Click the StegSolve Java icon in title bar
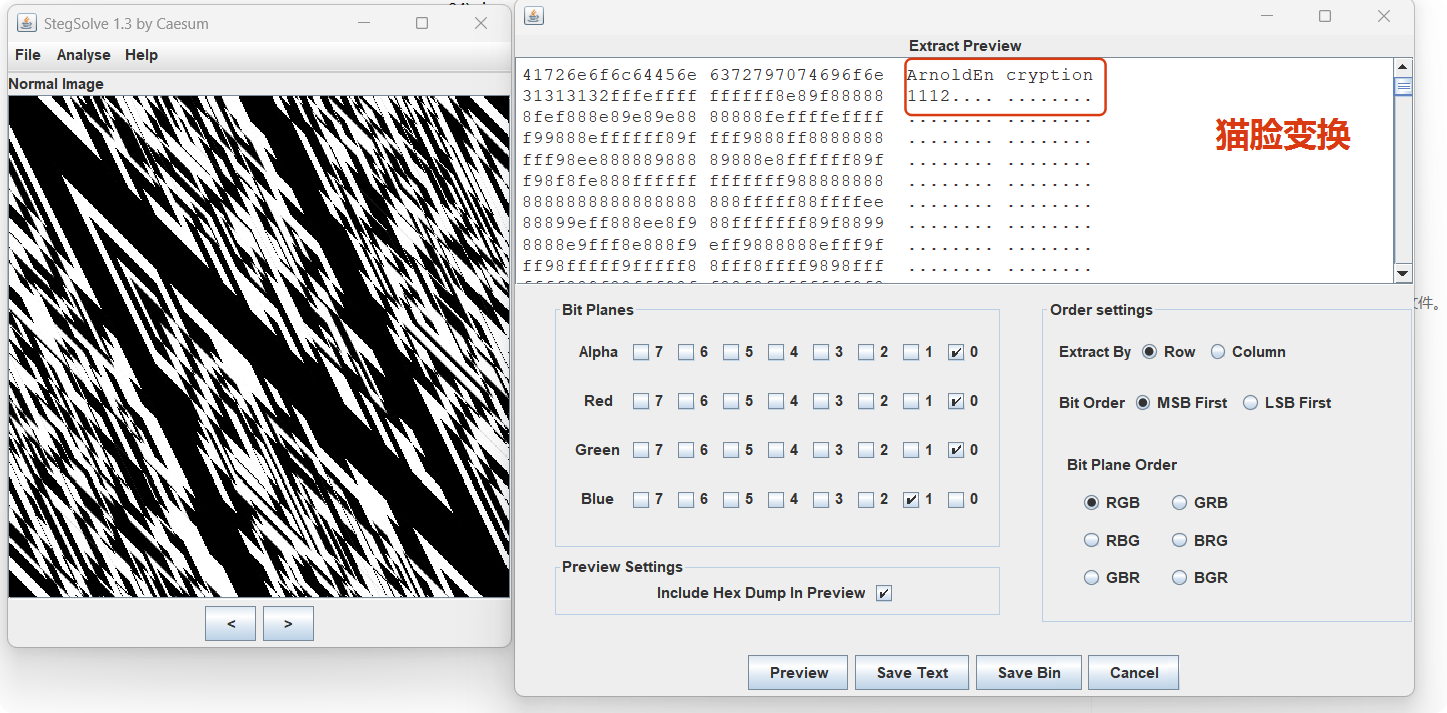 pyautogui.click(x=26, y=23)
